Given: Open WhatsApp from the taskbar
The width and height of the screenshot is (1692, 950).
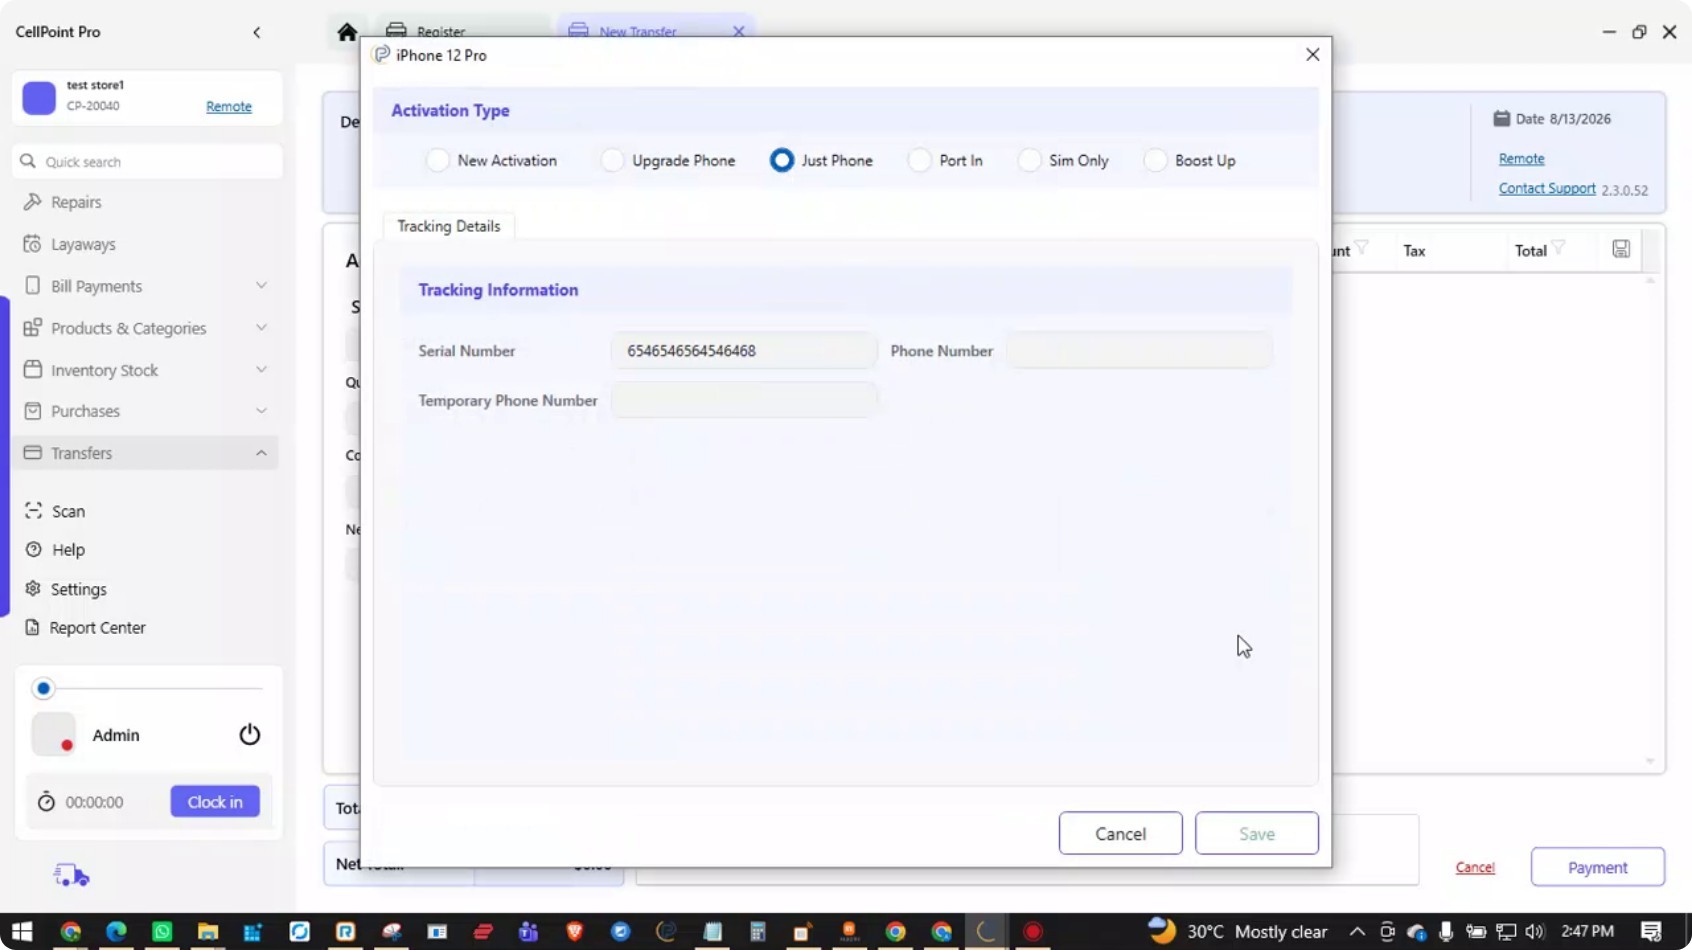Looking at the screenshot, I should tap(162, 932).
